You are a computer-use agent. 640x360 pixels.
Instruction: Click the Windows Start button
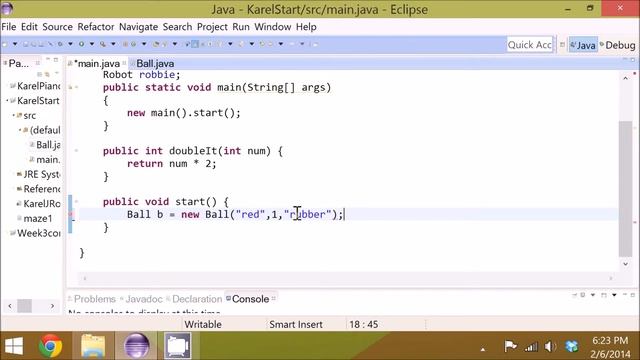13,346
